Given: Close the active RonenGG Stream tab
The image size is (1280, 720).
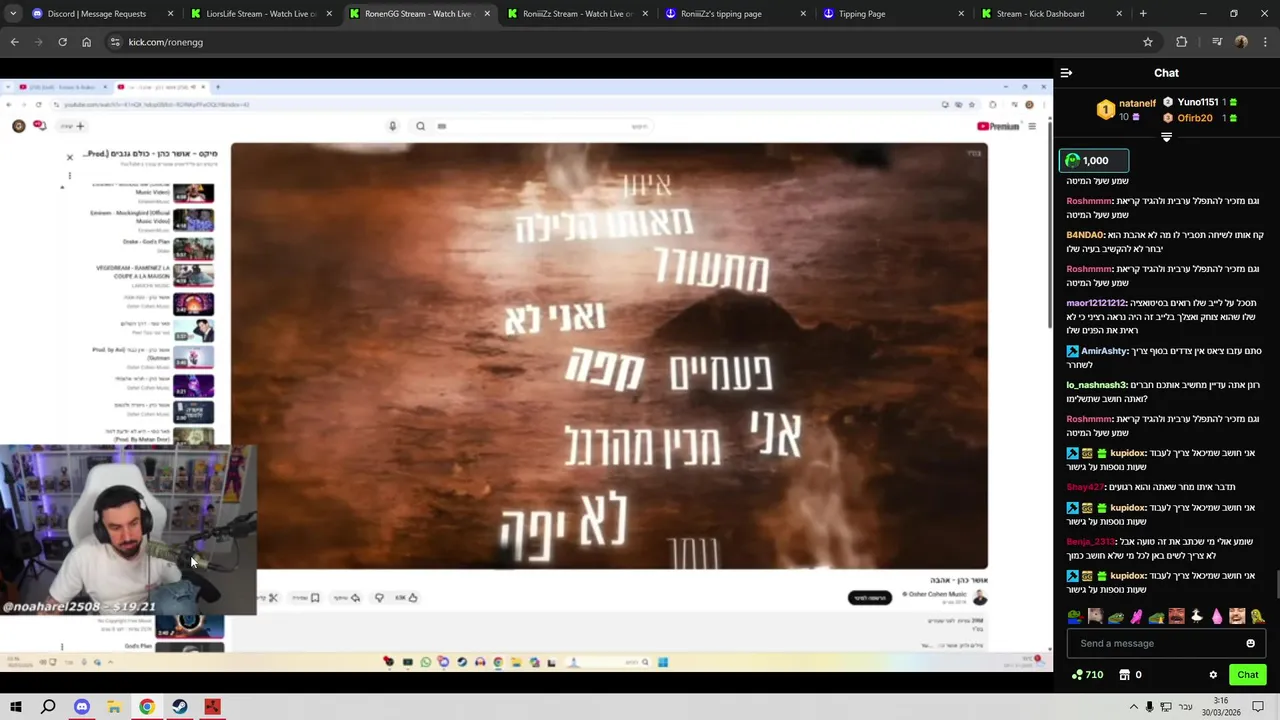Looking at the screenshot, I should (x=487, y=14).
